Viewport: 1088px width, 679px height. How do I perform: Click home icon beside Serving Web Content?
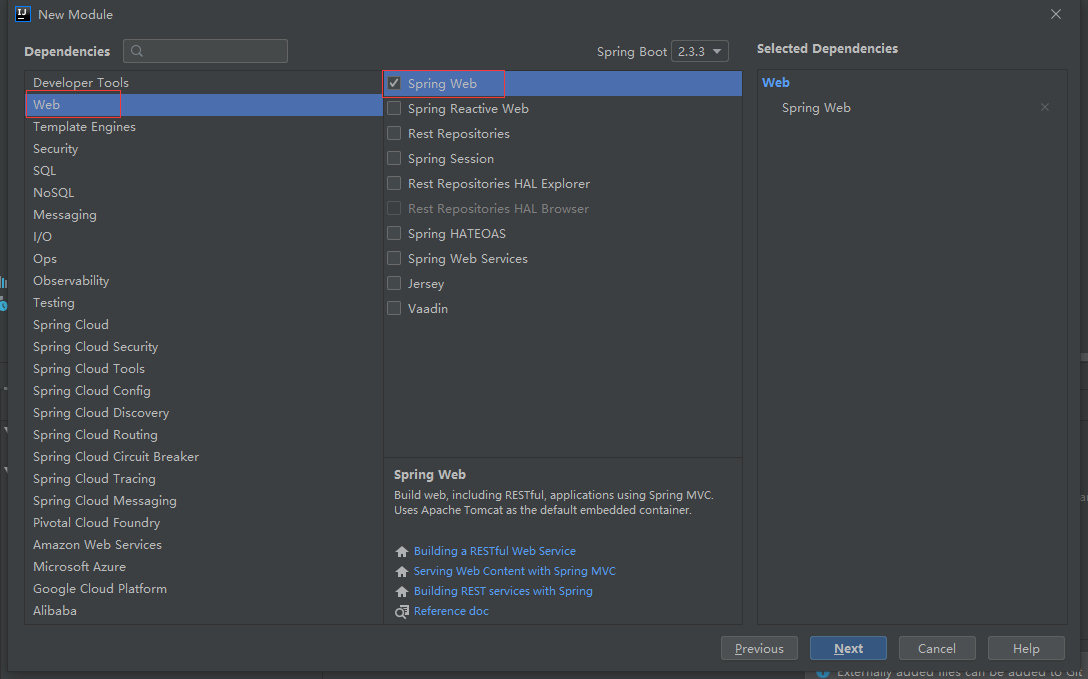(402, 571)
